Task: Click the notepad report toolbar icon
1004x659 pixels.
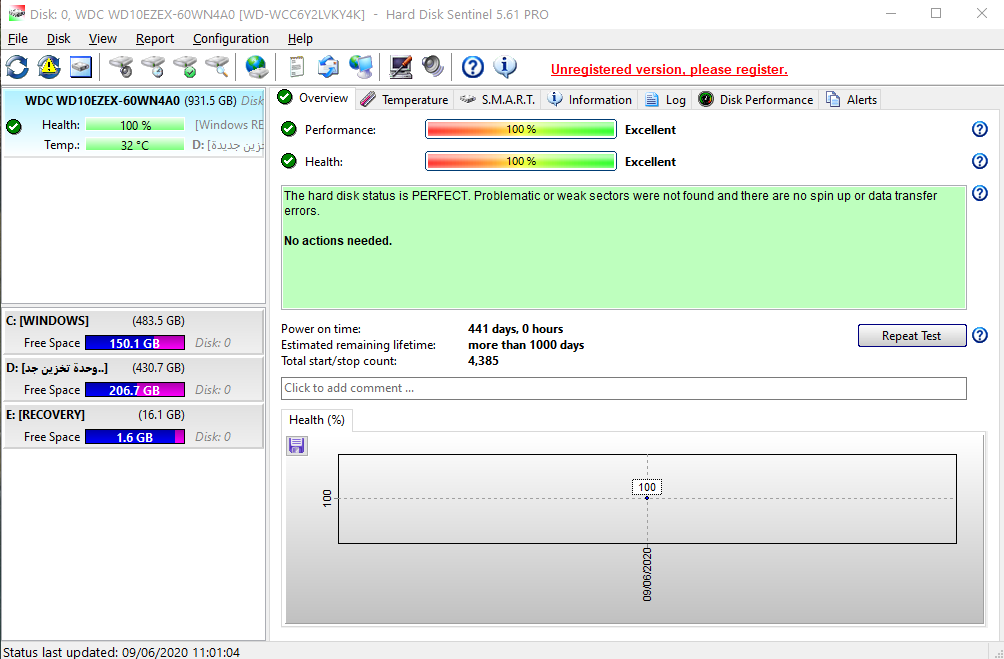Action: point(297,67)
